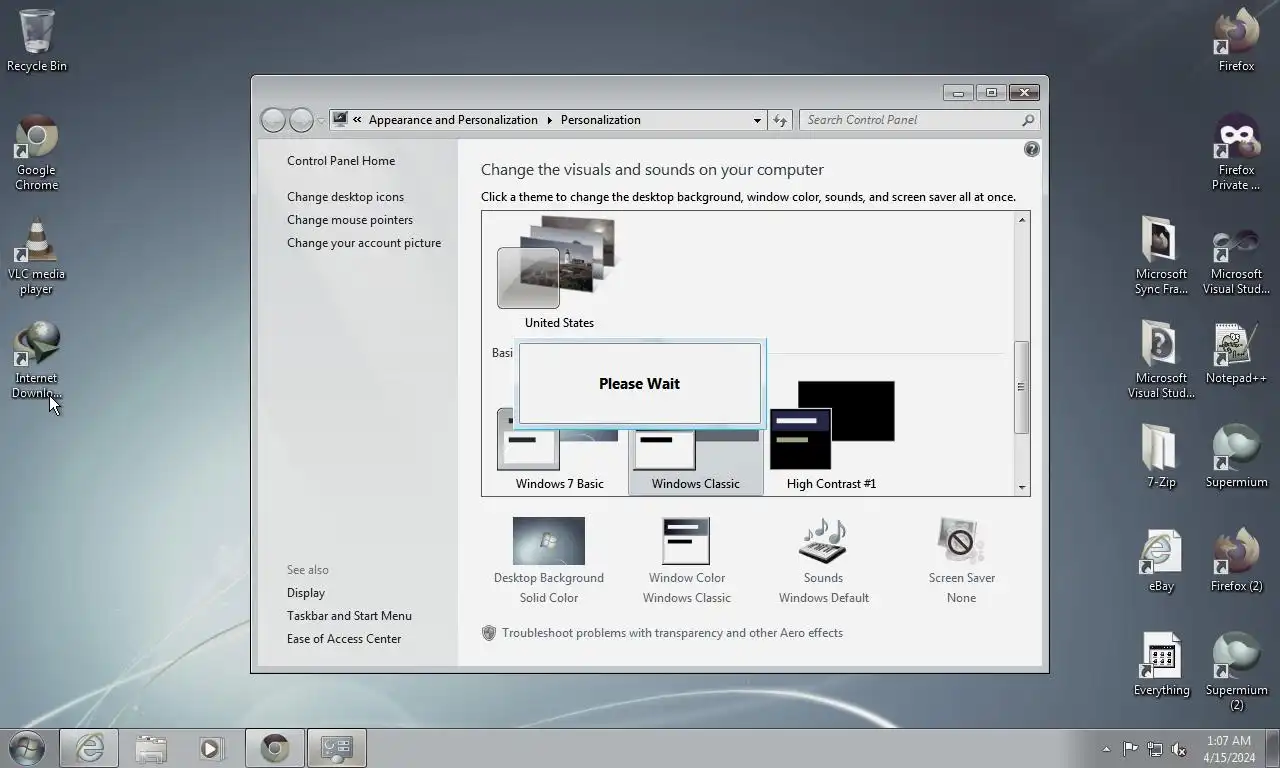This screenshot has width=1280, height=768.
Task: Open Desktop Background settings
Action: tap(548, 561)
